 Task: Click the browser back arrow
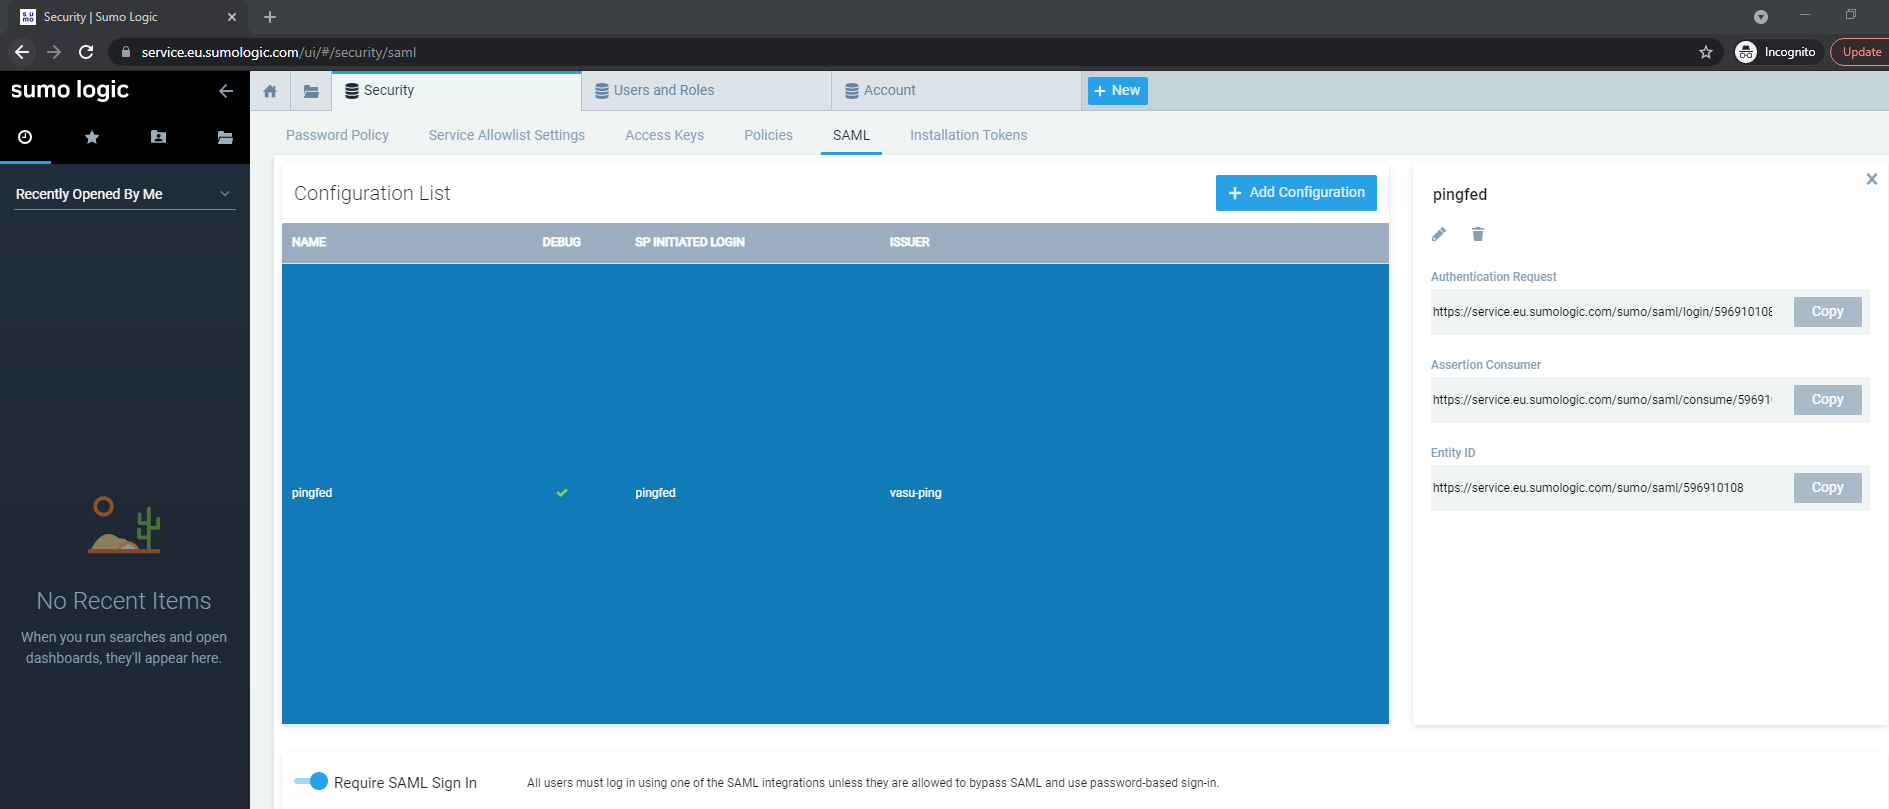[x=22, y=52]
